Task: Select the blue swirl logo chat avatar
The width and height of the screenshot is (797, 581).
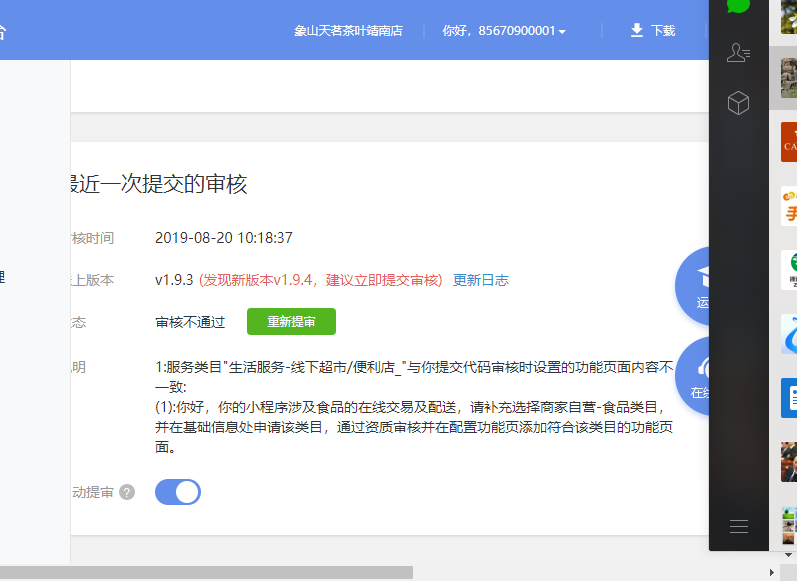Action: pyautogui.click(x=789, y=334)
